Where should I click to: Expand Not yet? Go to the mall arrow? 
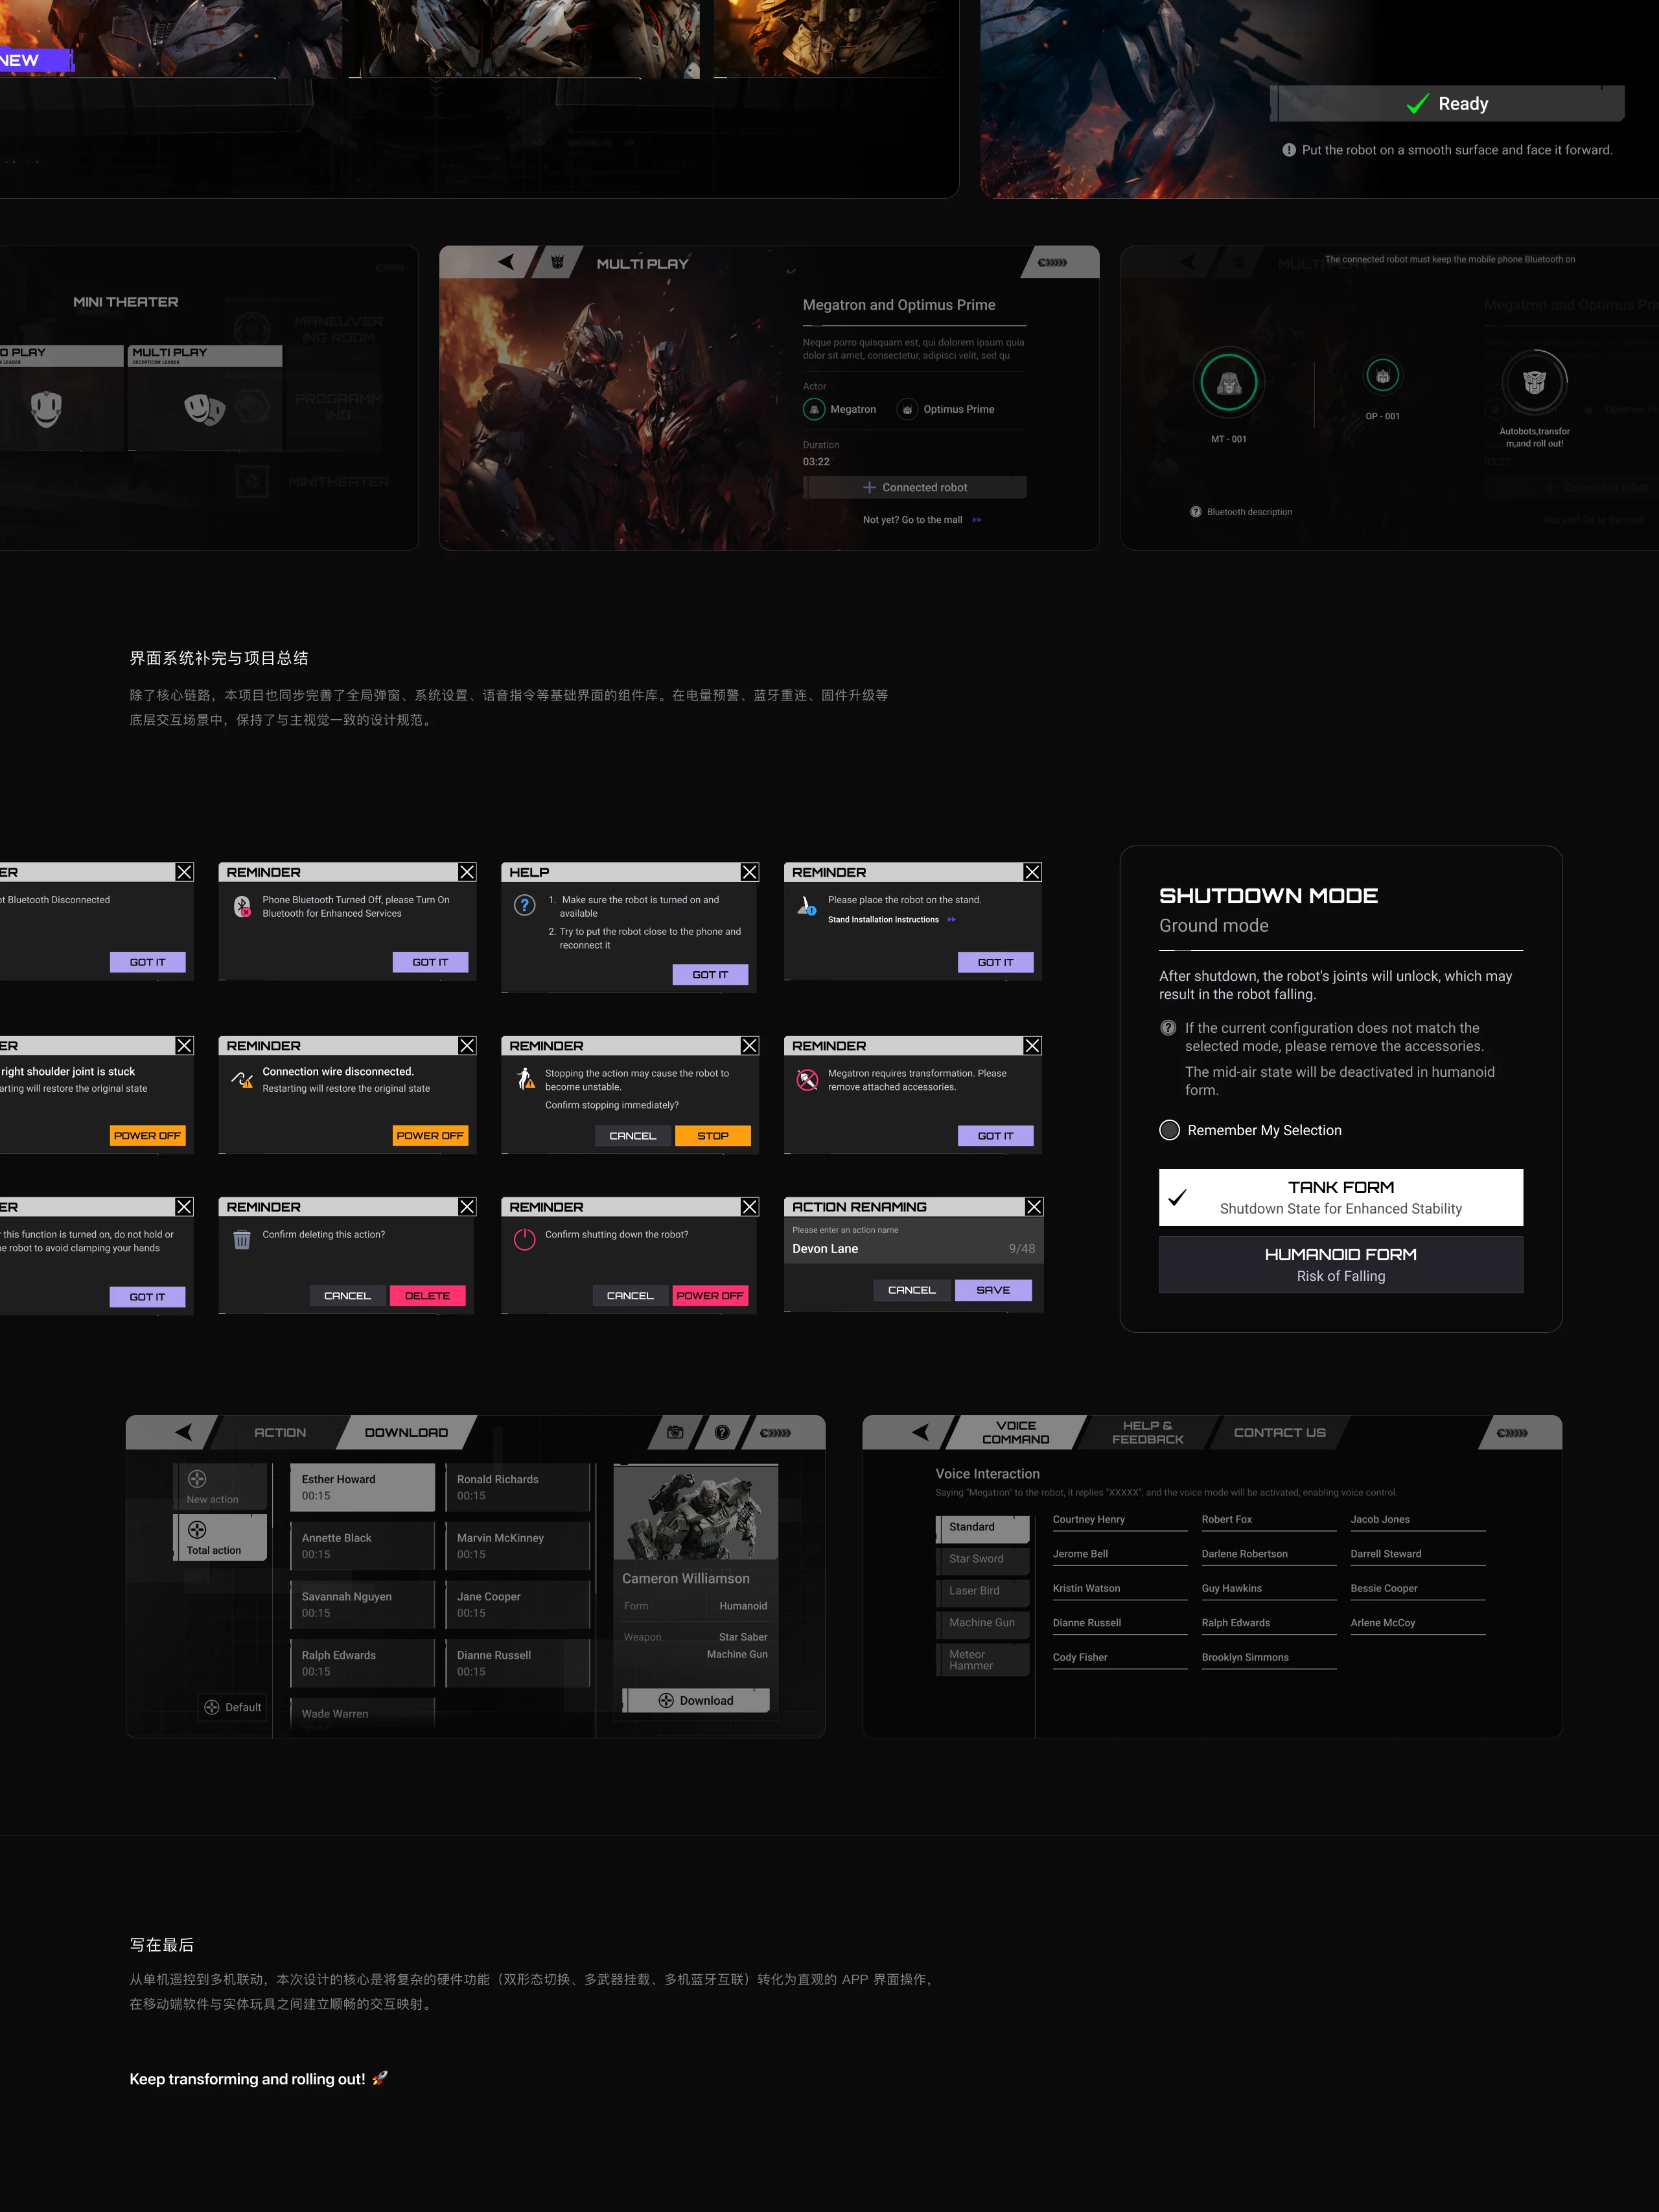click(977, 520)
